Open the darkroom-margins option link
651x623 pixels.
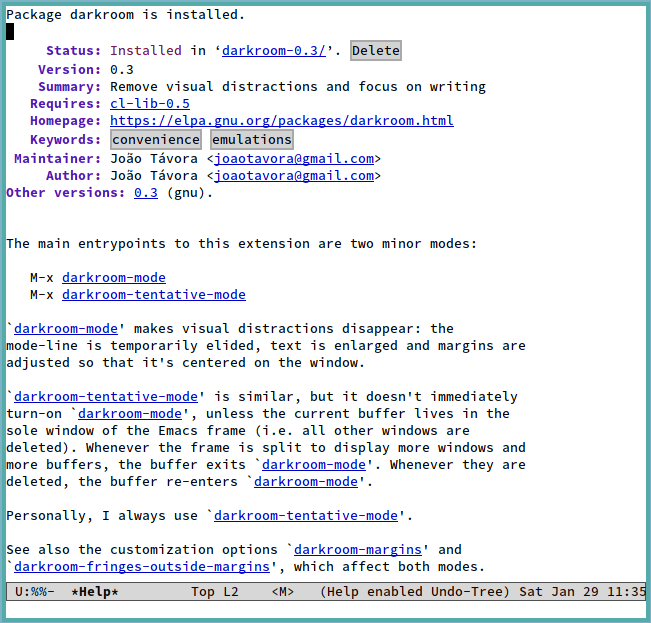pyautogui.click(x=358, y=550)
